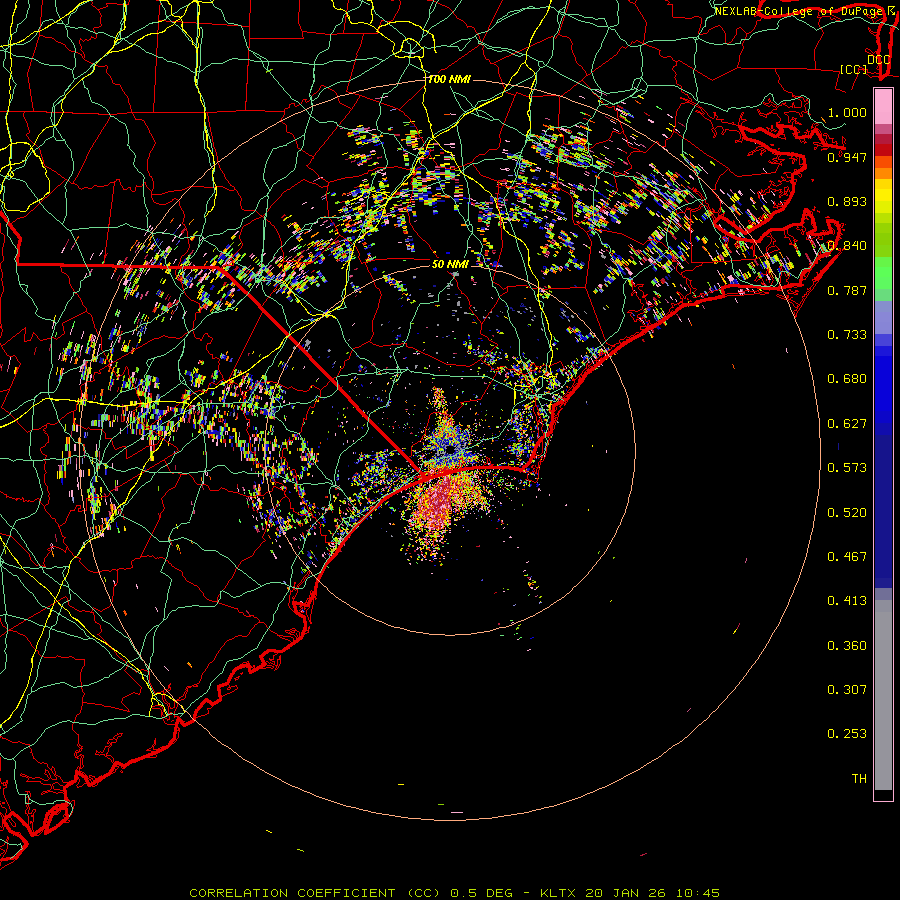
Task: Pick the bright green color bar segment
Action: (883, 273)
